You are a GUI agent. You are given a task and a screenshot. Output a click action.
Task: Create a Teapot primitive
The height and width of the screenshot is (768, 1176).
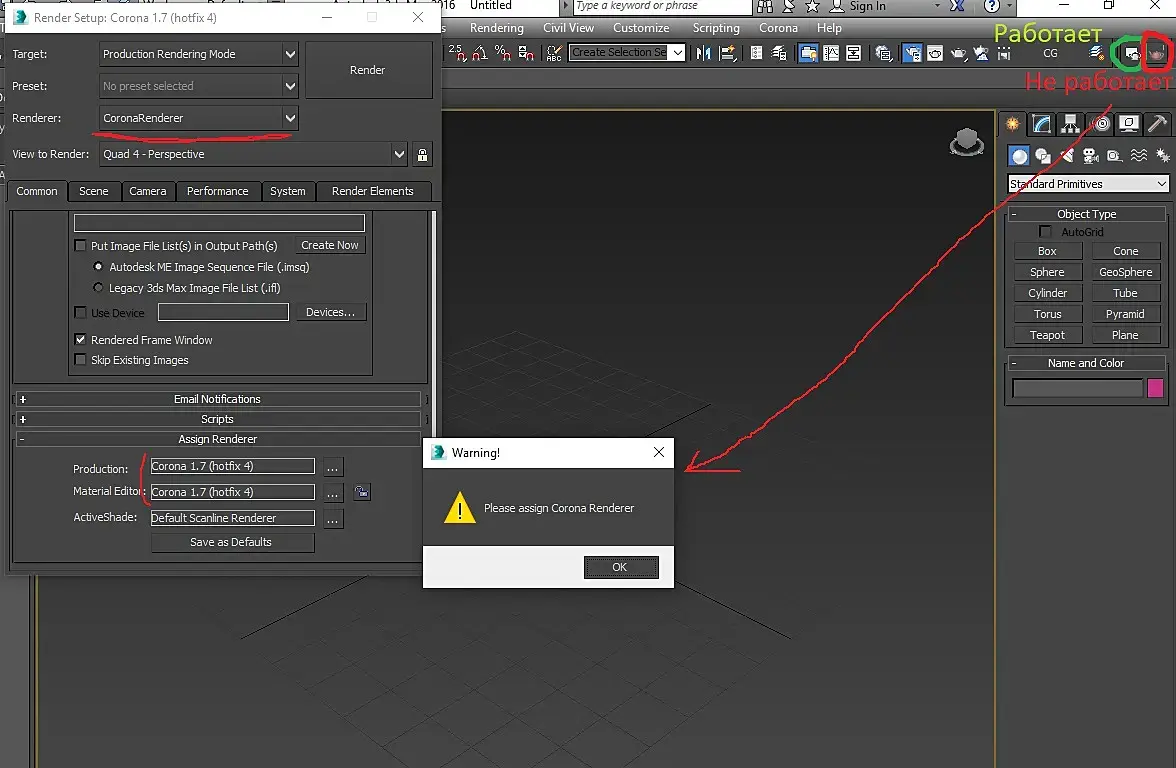pyautogui.click(x=1047, y=334)
